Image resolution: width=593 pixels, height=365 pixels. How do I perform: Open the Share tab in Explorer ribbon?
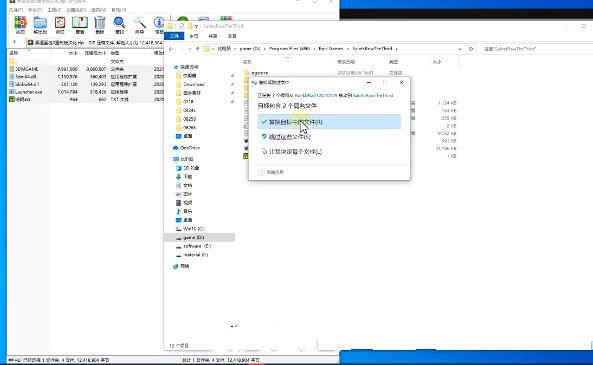coord(213,36)
